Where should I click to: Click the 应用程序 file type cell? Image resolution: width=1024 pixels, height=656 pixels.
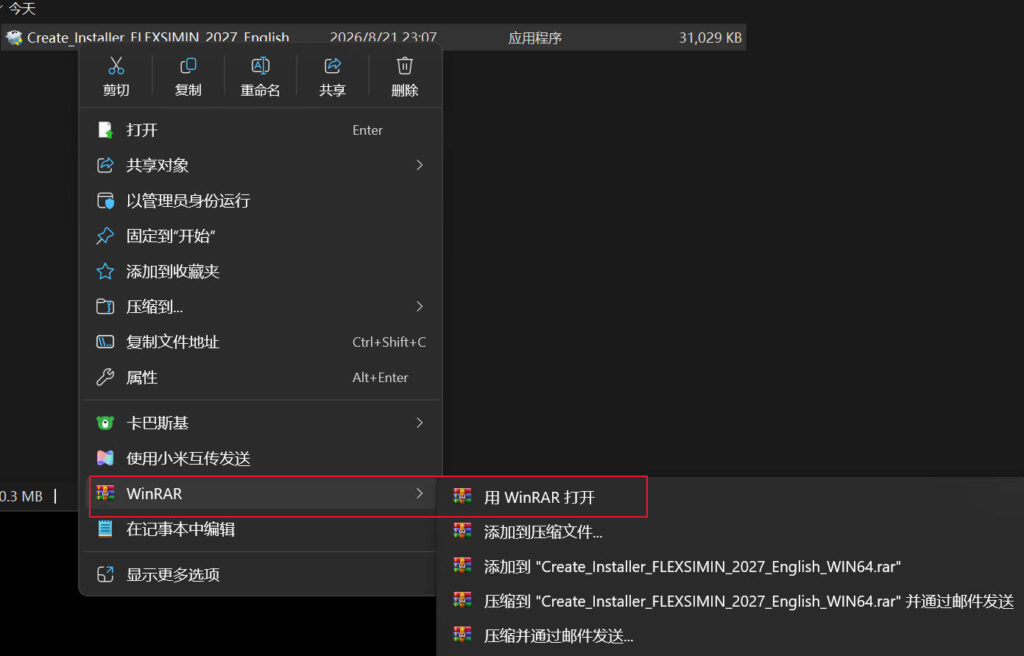535,38
